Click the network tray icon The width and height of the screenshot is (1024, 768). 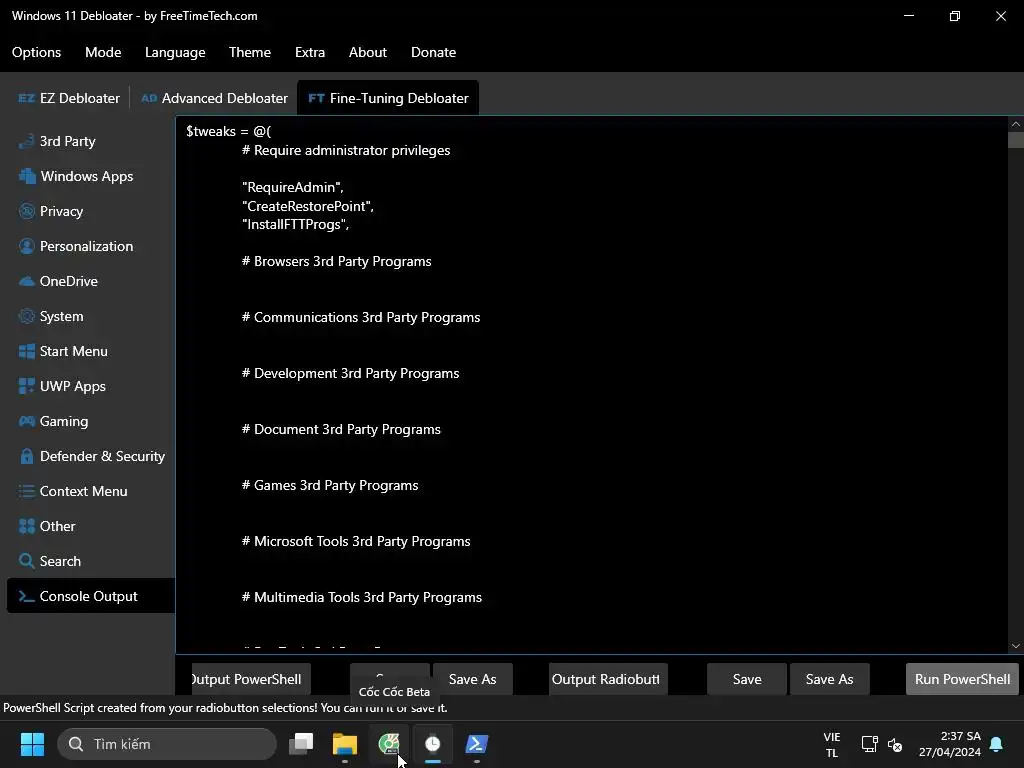coord(869,744)
